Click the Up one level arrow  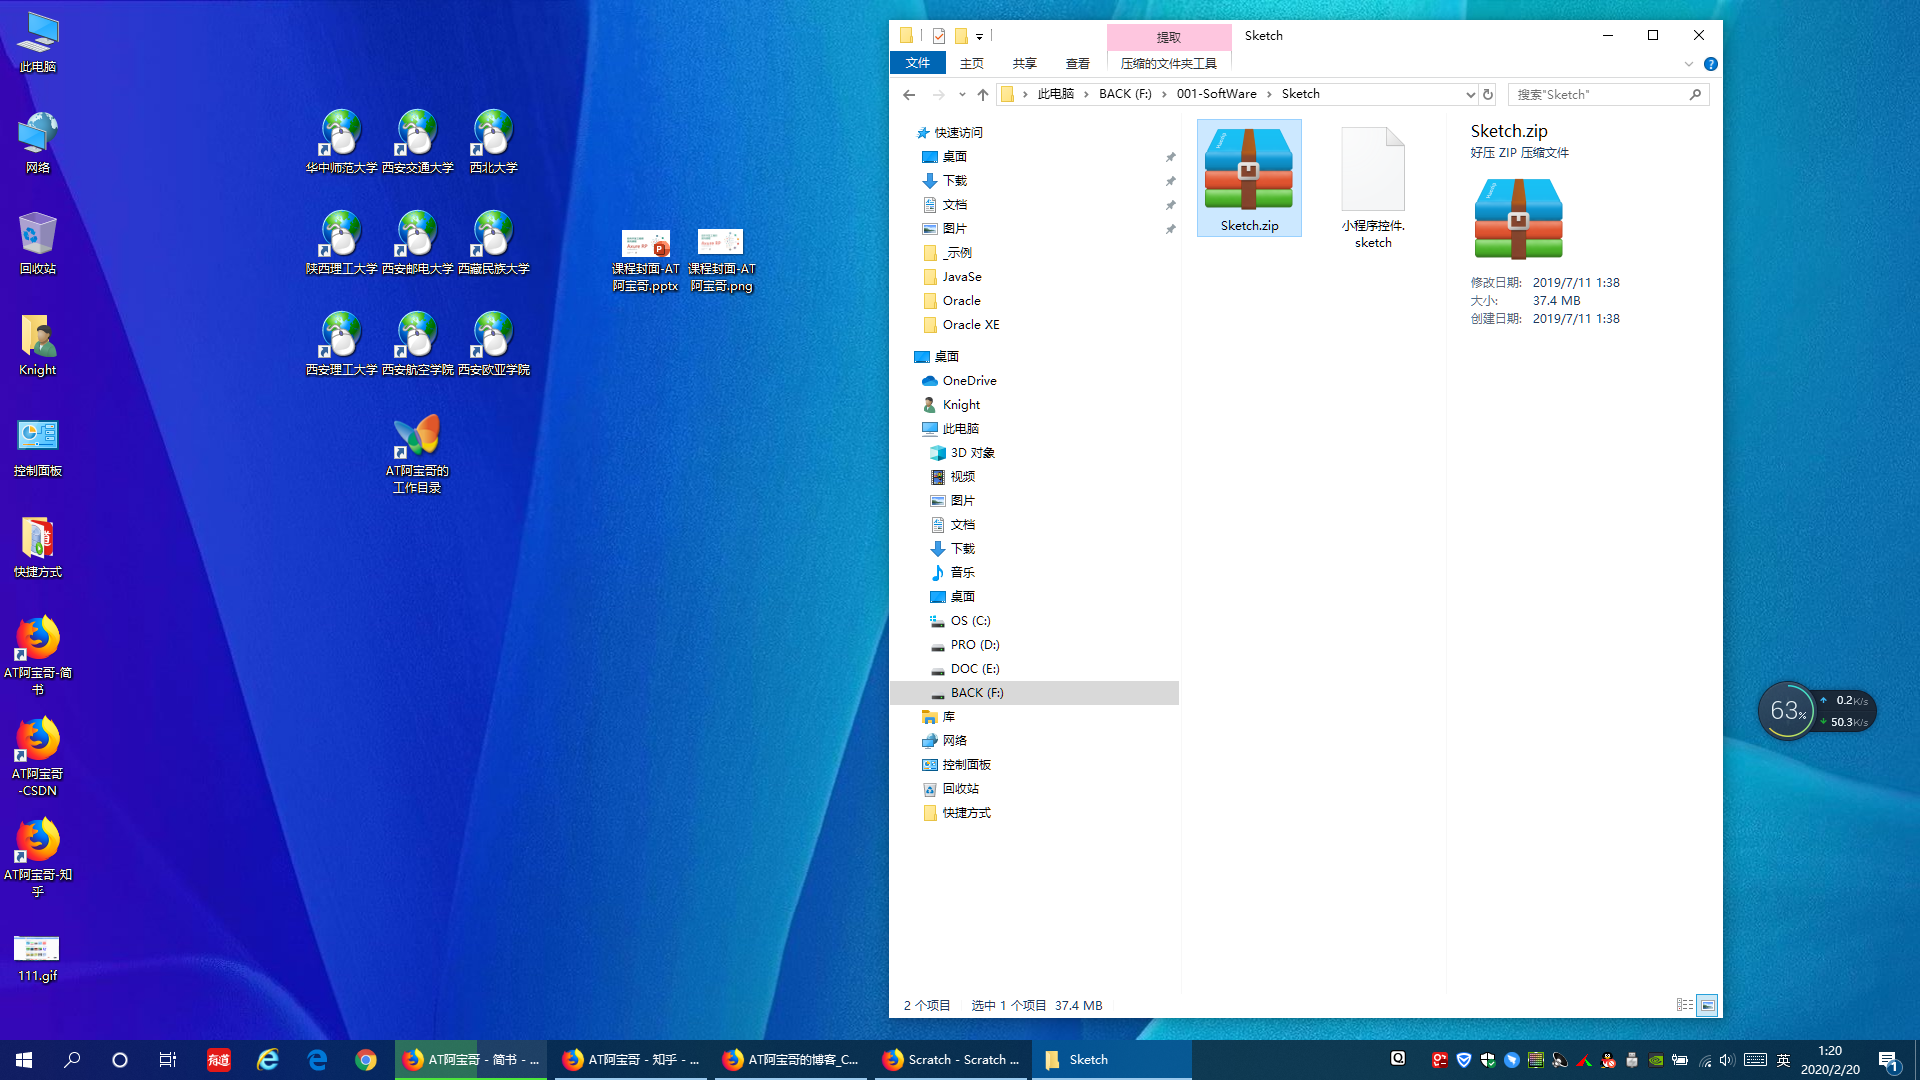[983, 95]
